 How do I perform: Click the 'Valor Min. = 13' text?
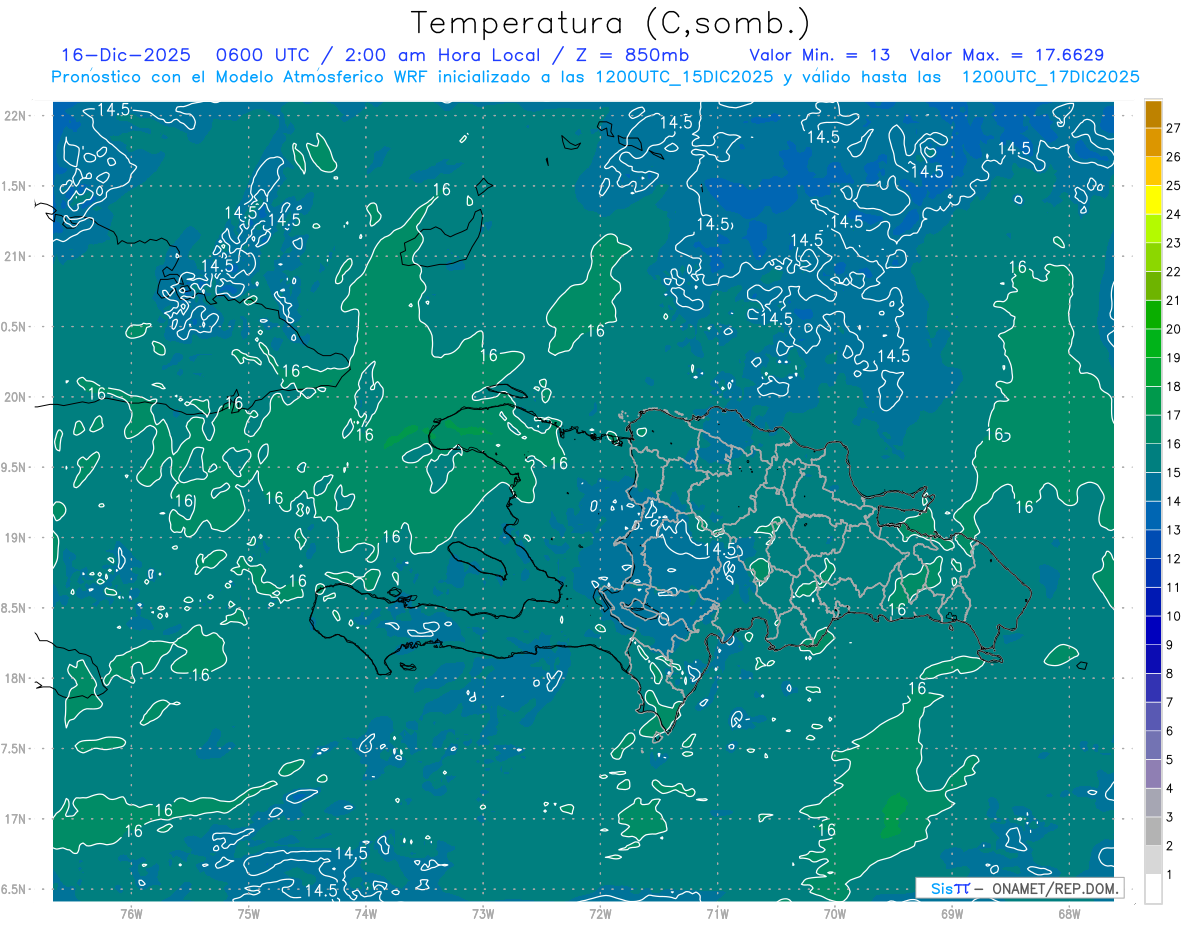(x=820, y=55)
